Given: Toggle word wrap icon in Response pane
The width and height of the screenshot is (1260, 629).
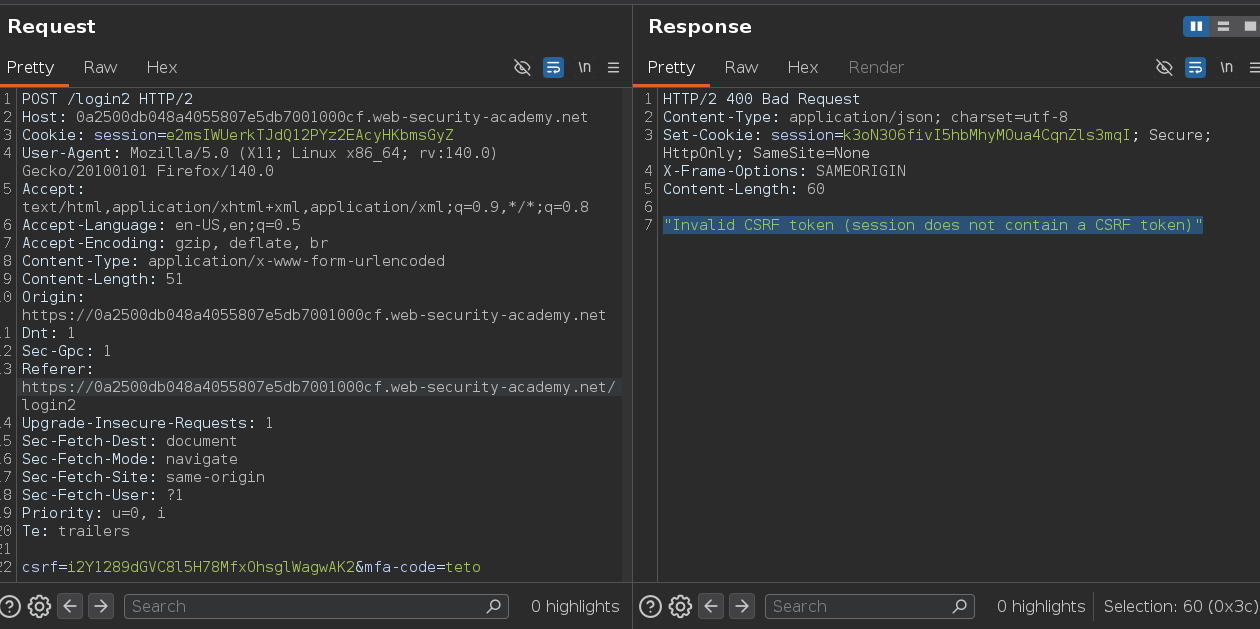Looking at the screenshot, I should tap(1195, 67).
